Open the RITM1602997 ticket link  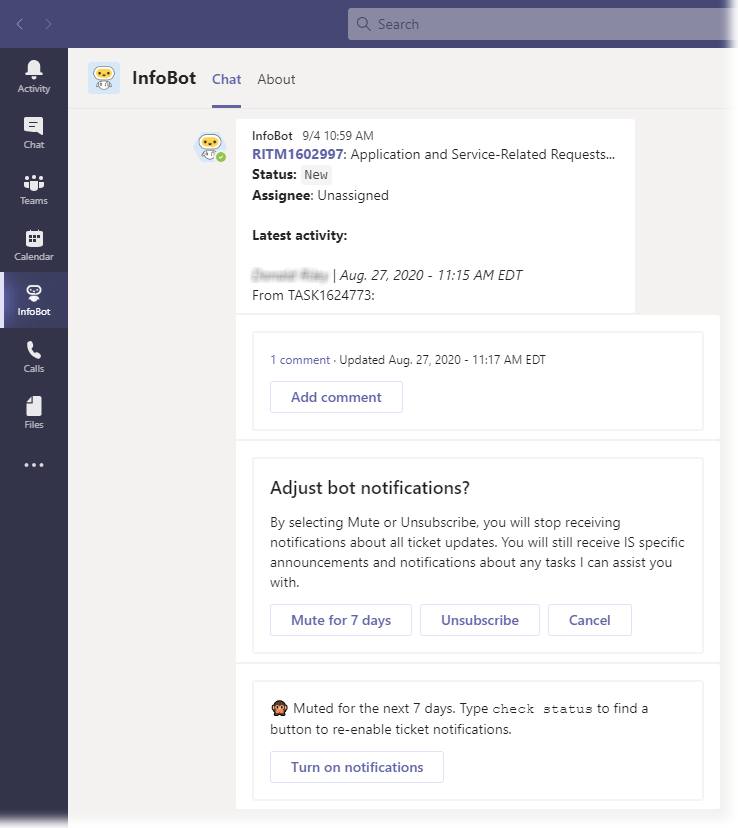(298, 154)
